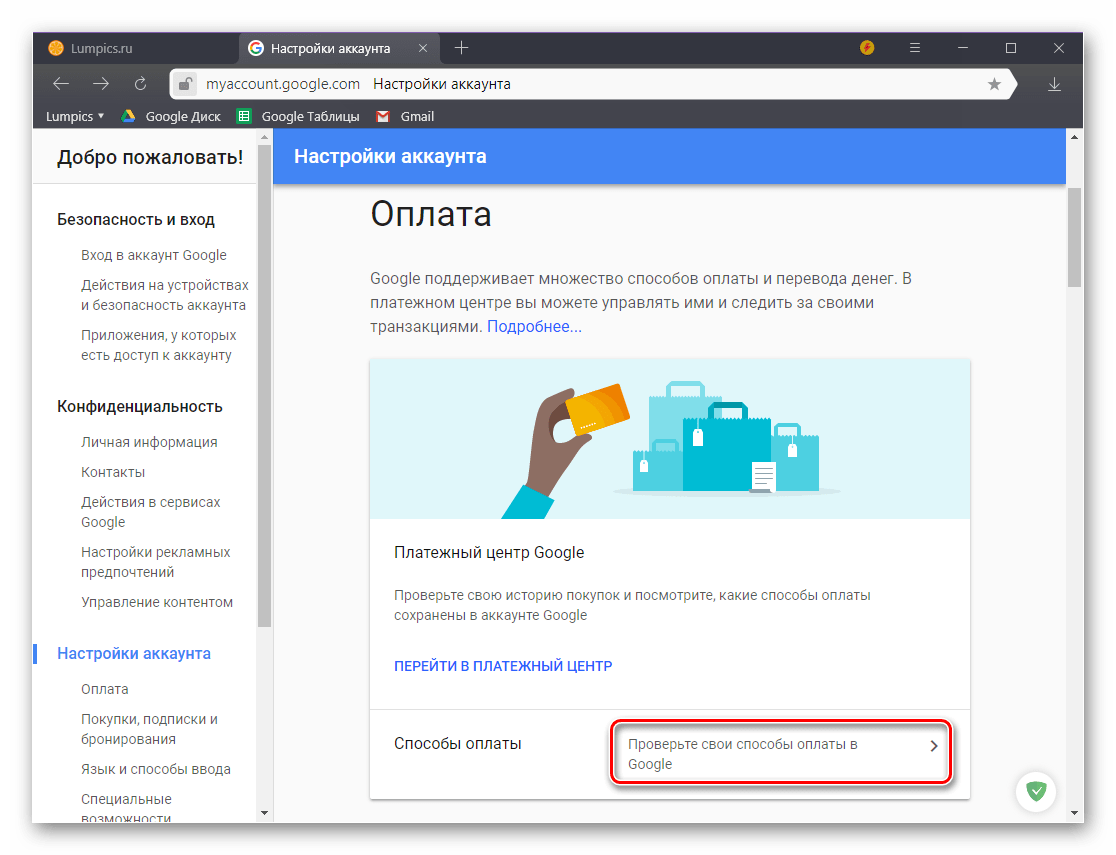Image resolution: width=1116 pixels, height=855 pixels.
Task: Open Google Таблицы bookmark
Action: [x=299, y=116]
